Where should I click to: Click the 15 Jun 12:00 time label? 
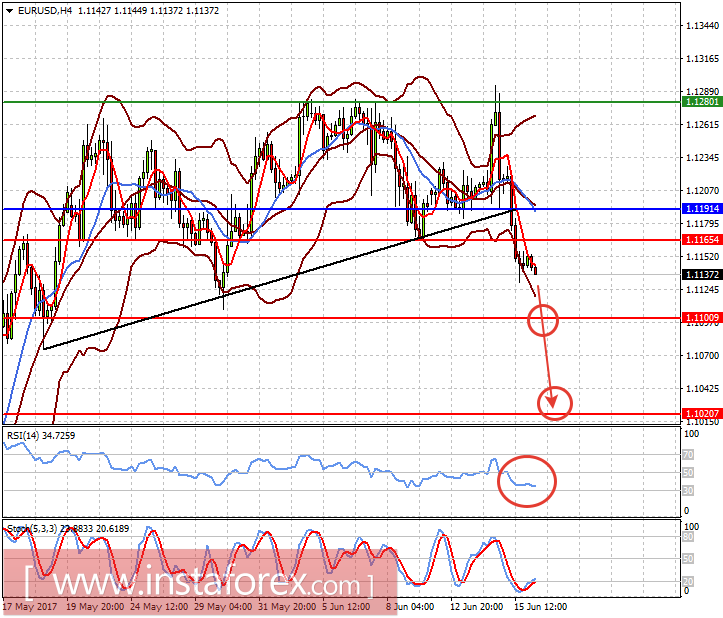point(540,606)
